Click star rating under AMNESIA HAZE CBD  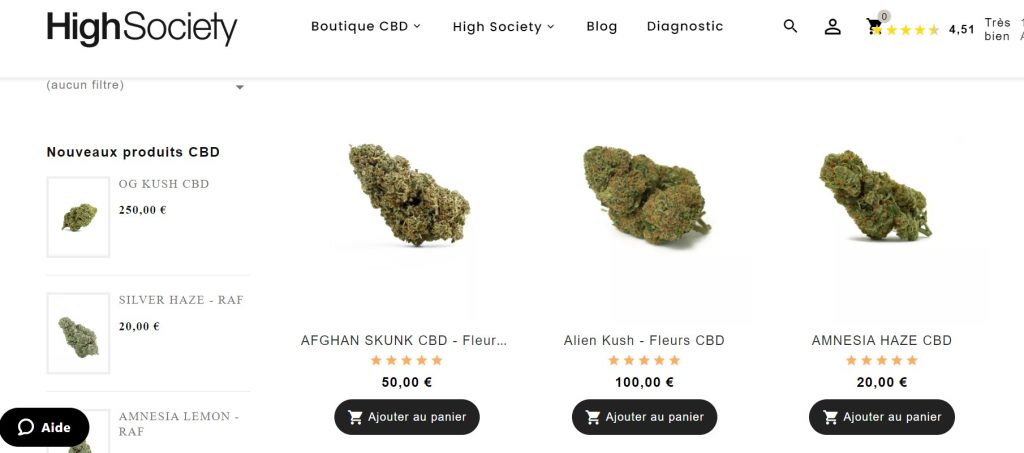pyautogui.click(x=882, y=360)
